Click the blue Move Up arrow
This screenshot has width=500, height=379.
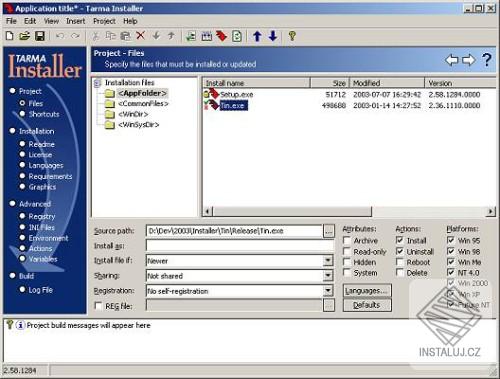[257, 36]
